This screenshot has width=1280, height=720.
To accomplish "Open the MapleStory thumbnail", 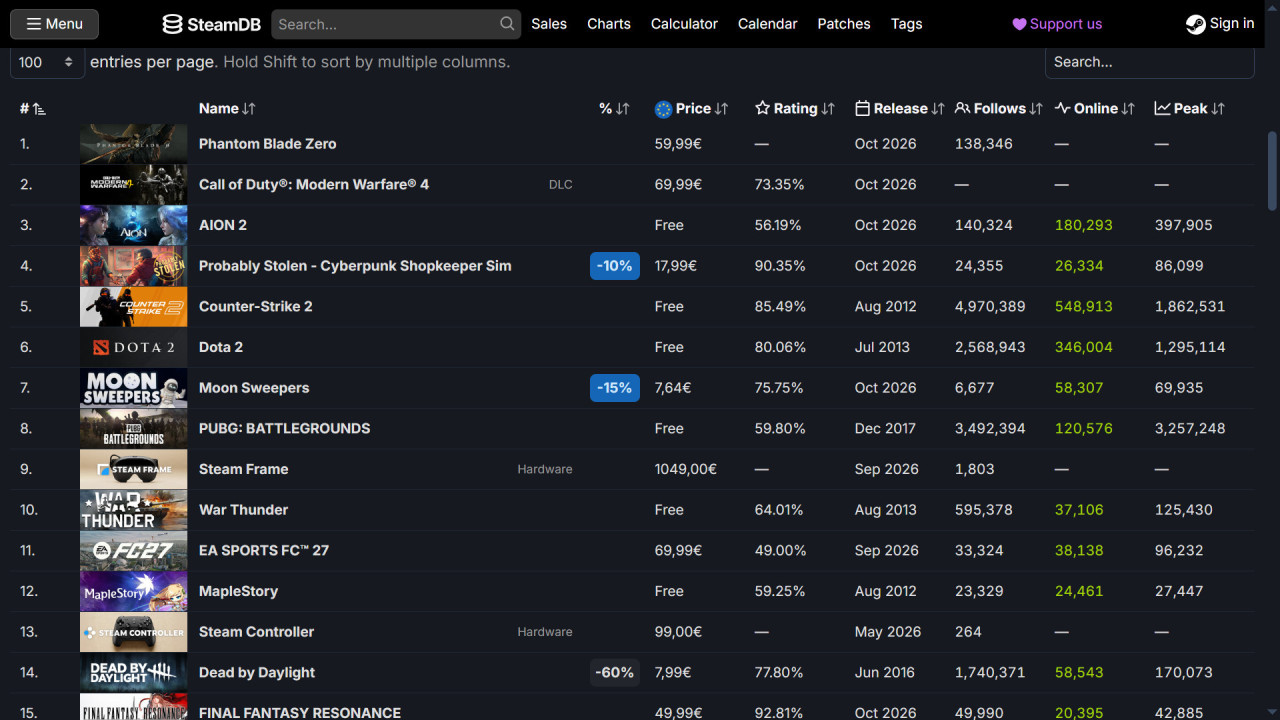I will click(133, 591).
